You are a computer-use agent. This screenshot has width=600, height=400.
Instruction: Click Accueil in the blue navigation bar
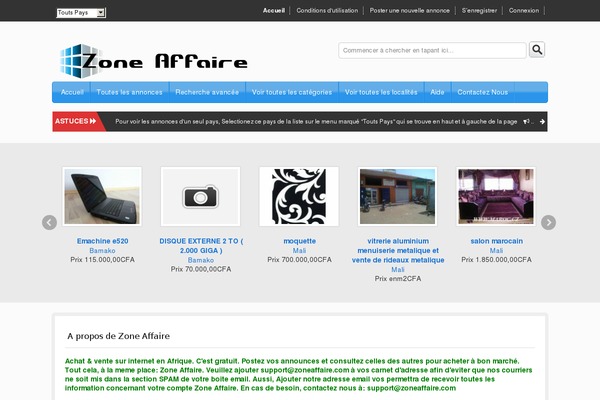(x=72, y=92)
